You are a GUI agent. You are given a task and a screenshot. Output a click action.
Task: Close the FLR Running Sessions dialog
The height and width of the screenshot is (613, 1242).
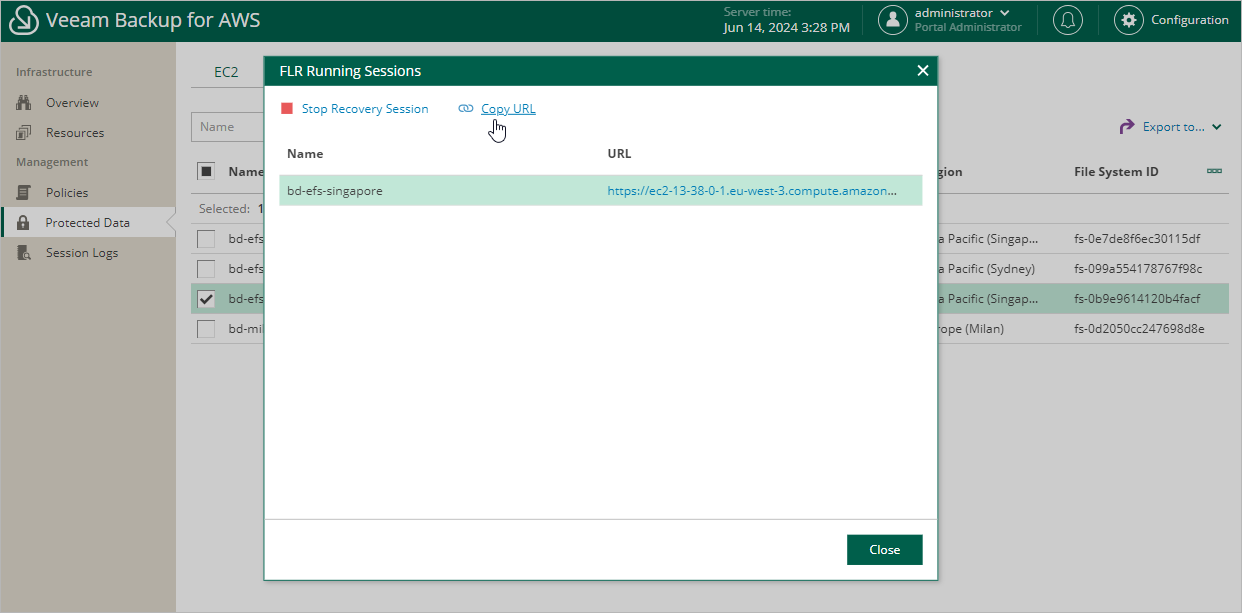click(x=923, y=71)
